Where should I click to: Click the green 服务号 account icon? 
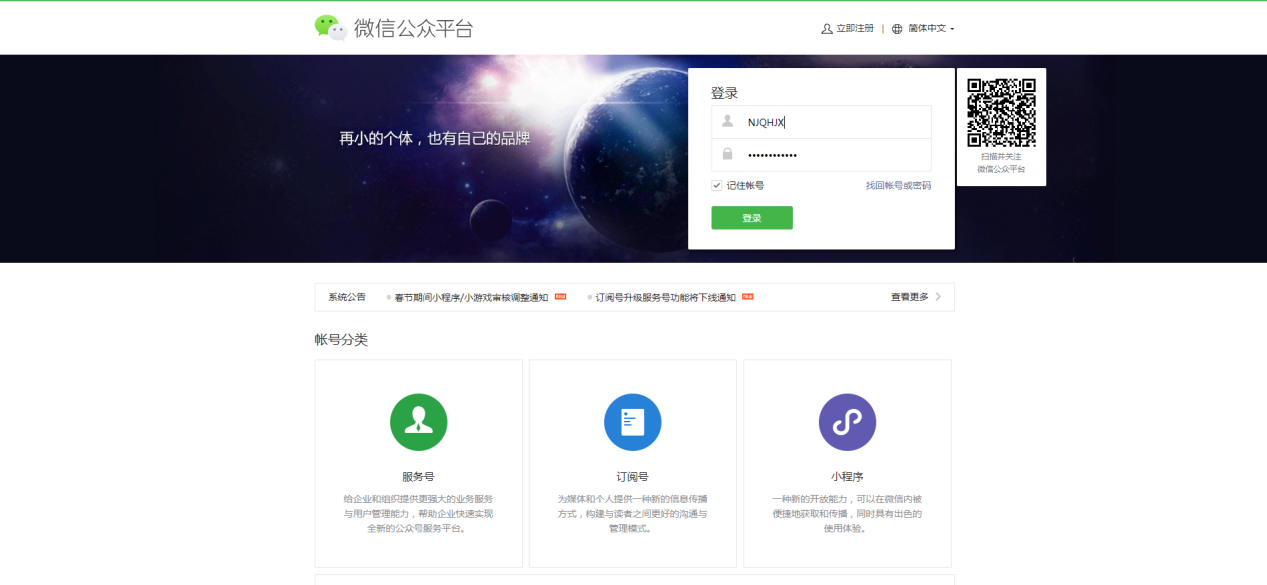(418, 422)
